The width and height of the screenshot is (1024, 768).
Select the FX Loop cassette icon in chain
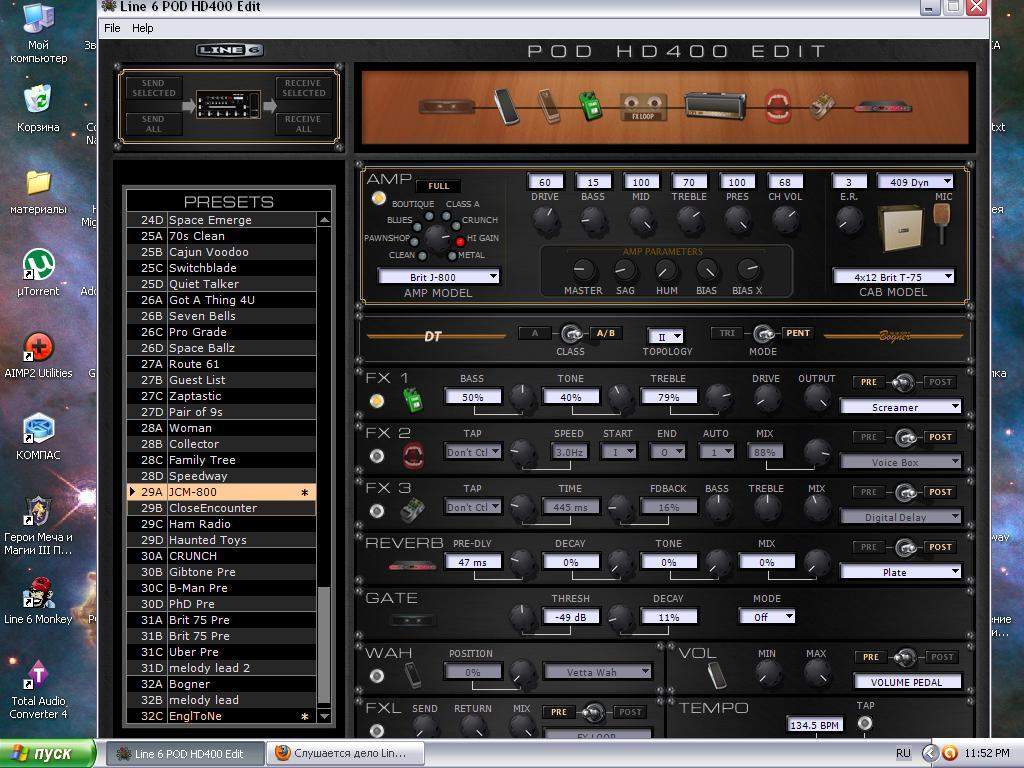coord(644,104)
